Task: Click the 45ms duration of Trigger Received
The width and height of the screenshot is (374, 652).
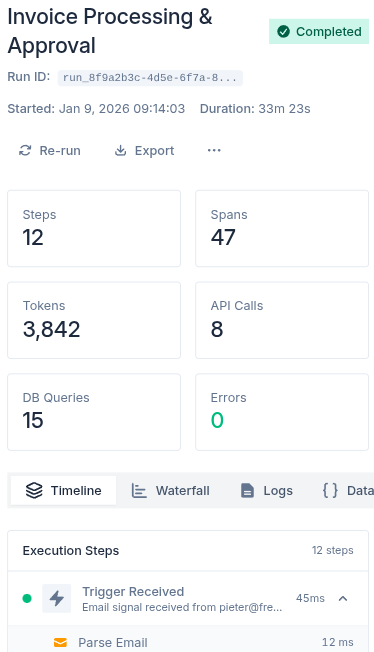Action: click(x=310, y=598)
